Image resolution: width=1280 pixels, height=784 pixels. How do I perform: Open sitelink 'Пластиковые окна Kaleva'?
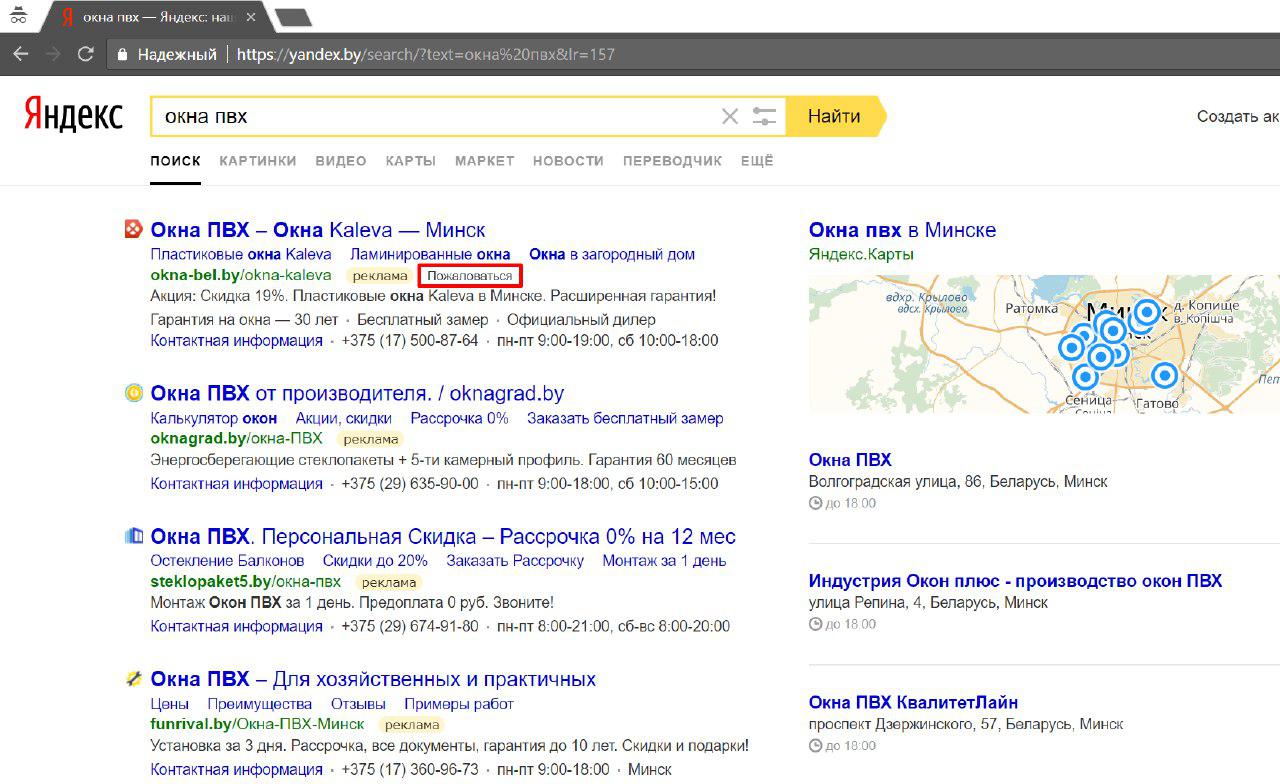241,254
